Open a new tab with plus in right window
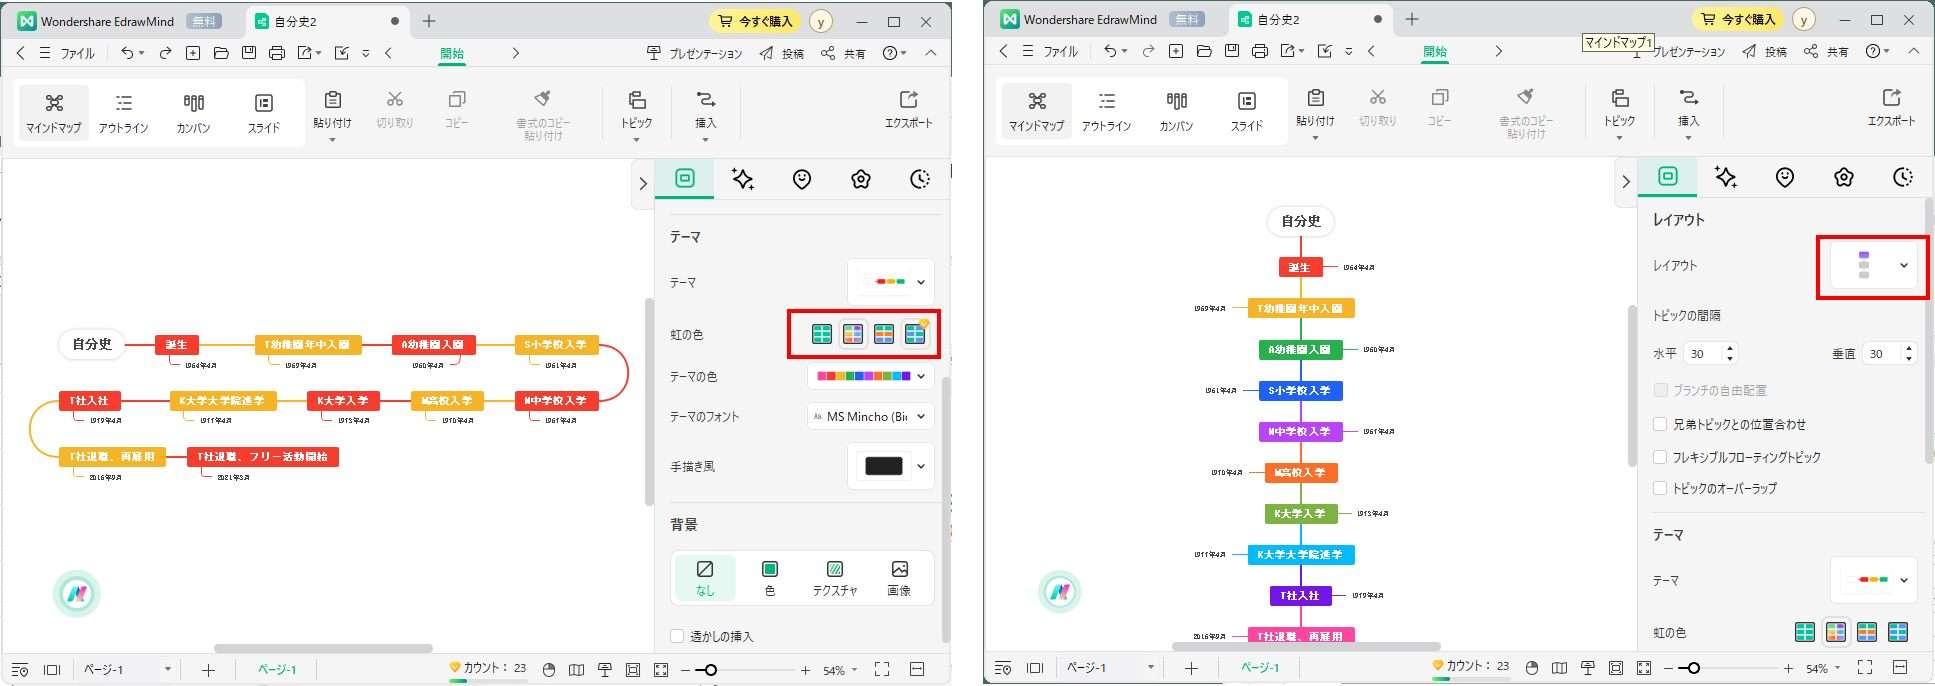The height and width of the screenshot is (686, 1935). 1412,19
